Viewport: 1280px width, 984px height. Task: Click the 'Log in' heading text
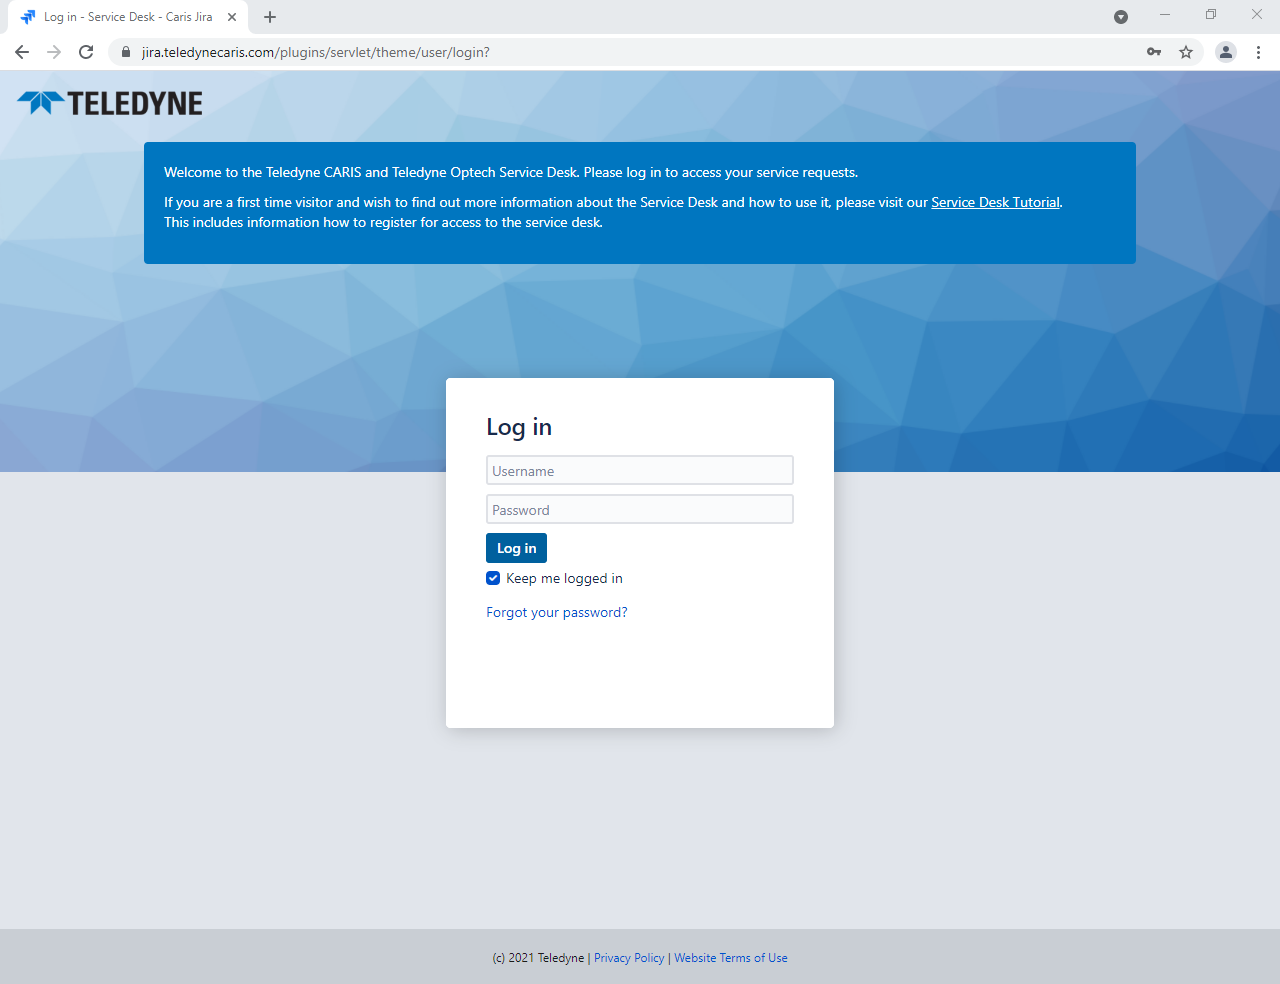519,427
